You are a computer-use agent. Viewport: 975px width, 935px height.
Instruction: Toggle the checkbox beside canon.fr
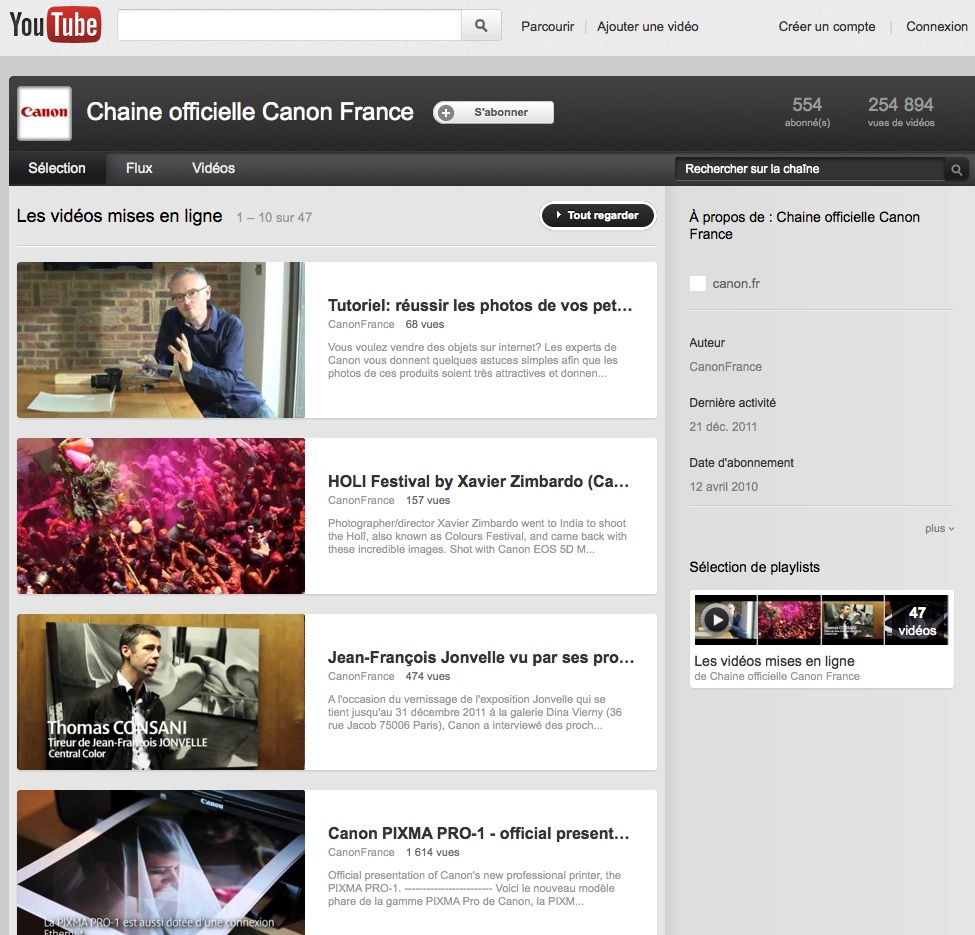[697, 283]
